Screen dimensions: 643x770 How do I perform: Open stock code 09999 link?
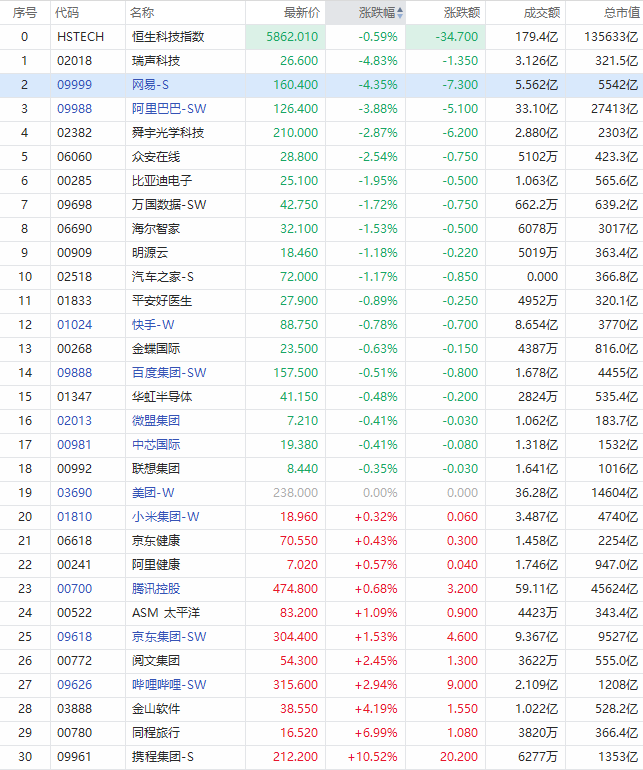(x=74, y=85)
